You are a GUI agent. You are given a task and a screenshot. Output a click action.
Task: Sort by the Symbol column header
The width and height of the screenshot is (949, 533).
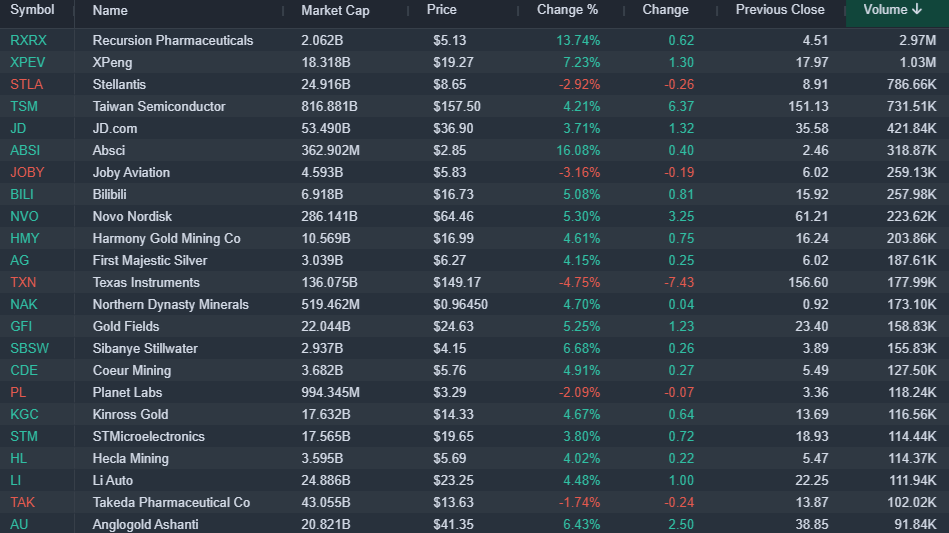coord(32,10)
